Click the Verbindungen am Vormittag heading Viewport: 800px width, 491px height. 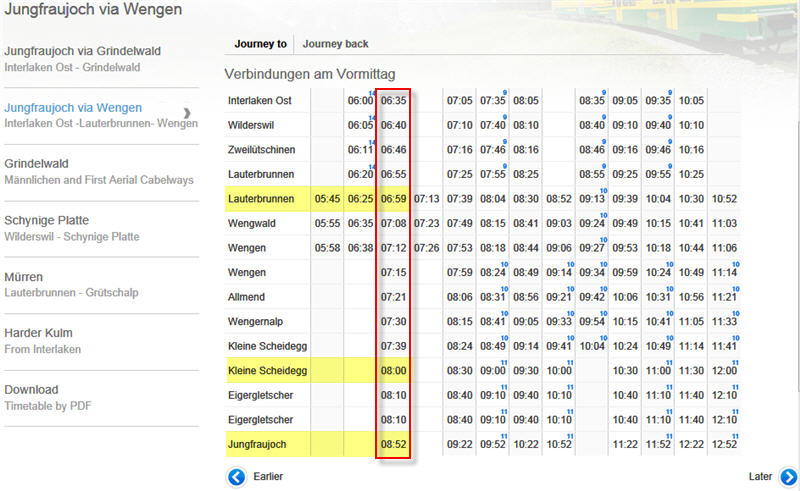click(x=310, y=74)
